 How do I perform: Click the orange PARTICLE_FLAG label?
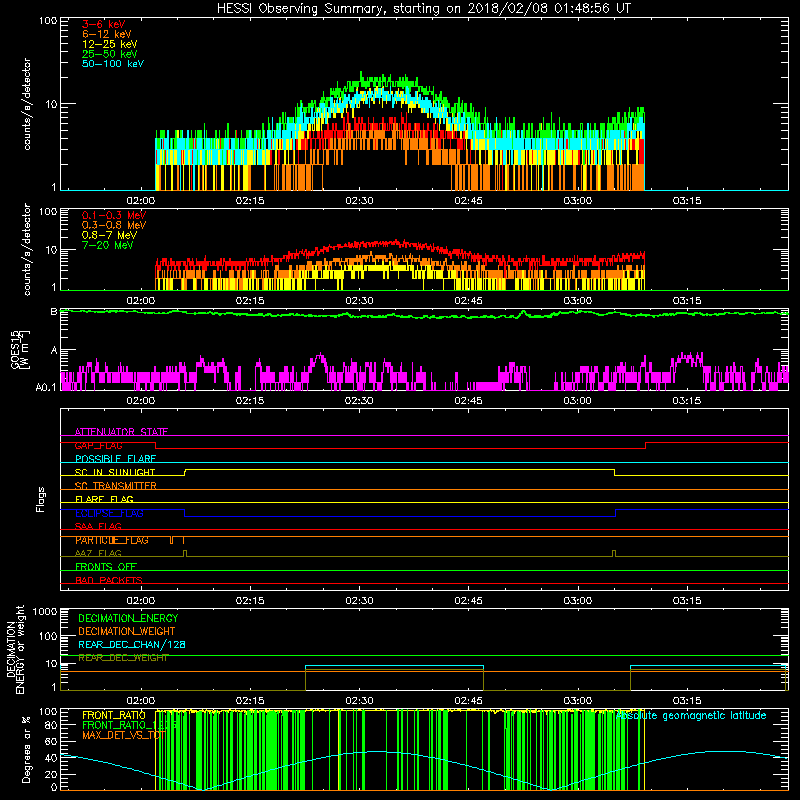coord(112,540)
